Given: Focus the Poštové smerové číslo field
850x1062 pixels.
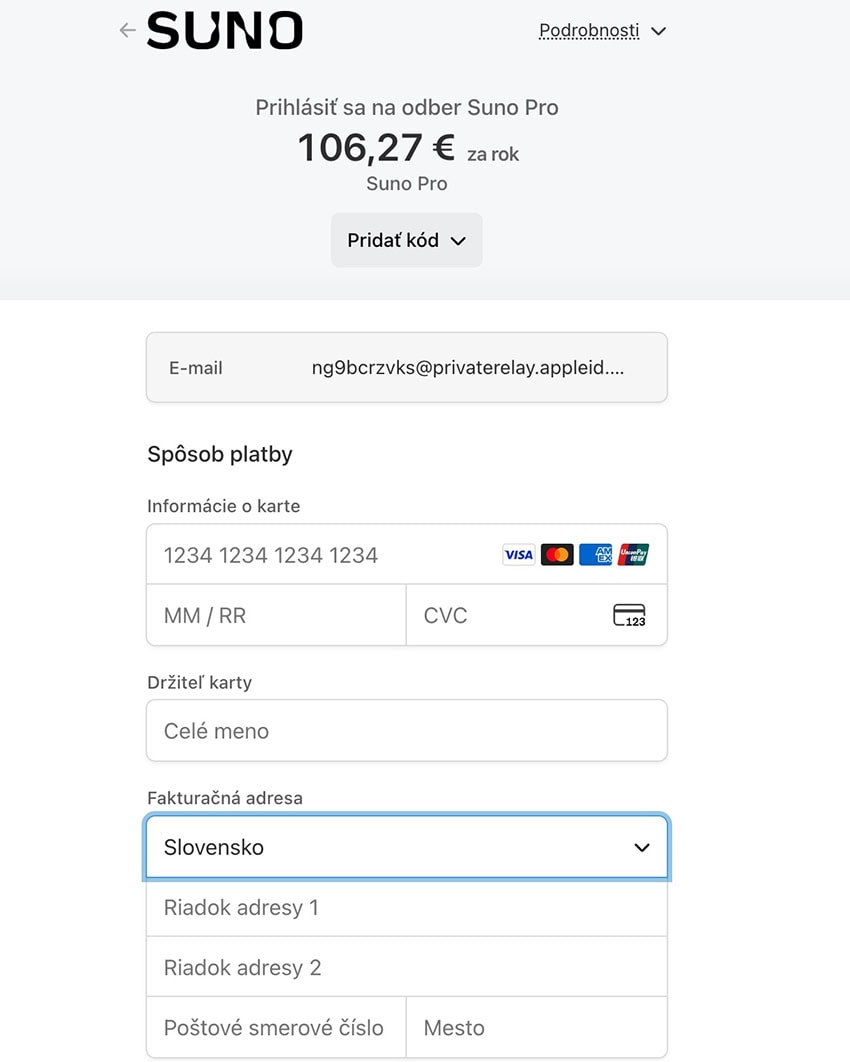Looking at the screenshot, I should click(x=275, y=1028).
